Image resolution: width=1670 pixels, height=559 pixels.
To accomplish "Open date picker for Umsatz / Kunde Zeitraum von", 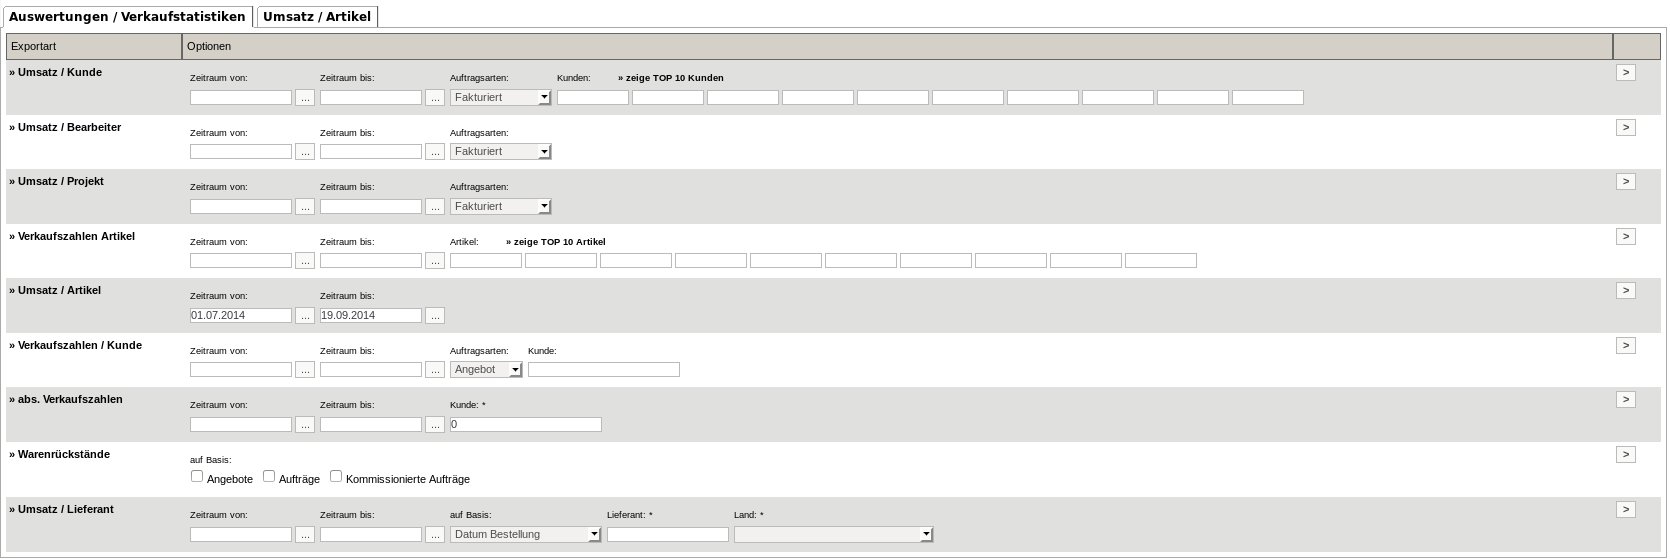I will click(305, 97).
